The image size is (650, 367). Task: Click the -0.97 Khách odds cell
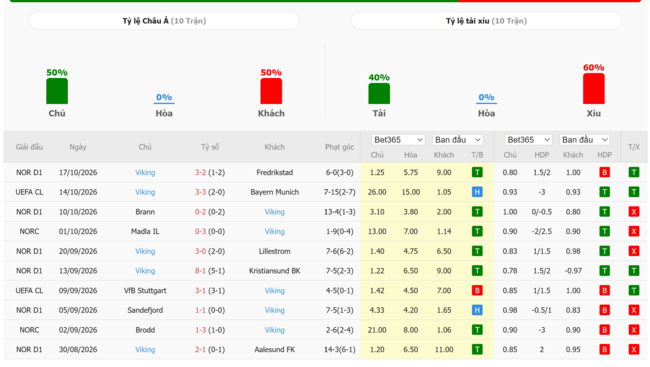click(573, 271)
